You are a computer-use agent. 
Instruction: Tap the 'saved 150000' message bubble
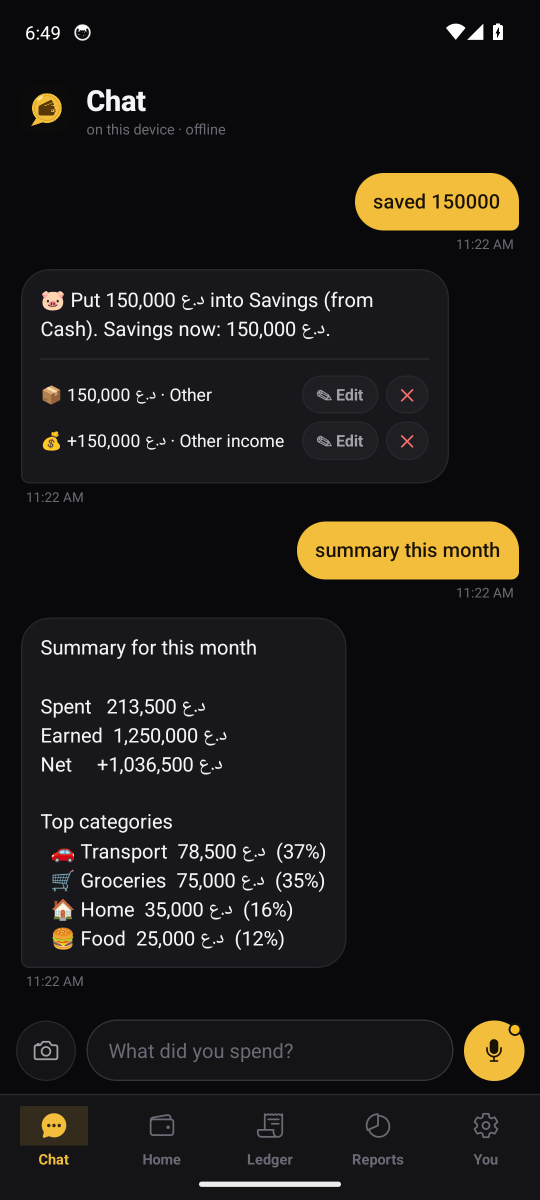437,202
